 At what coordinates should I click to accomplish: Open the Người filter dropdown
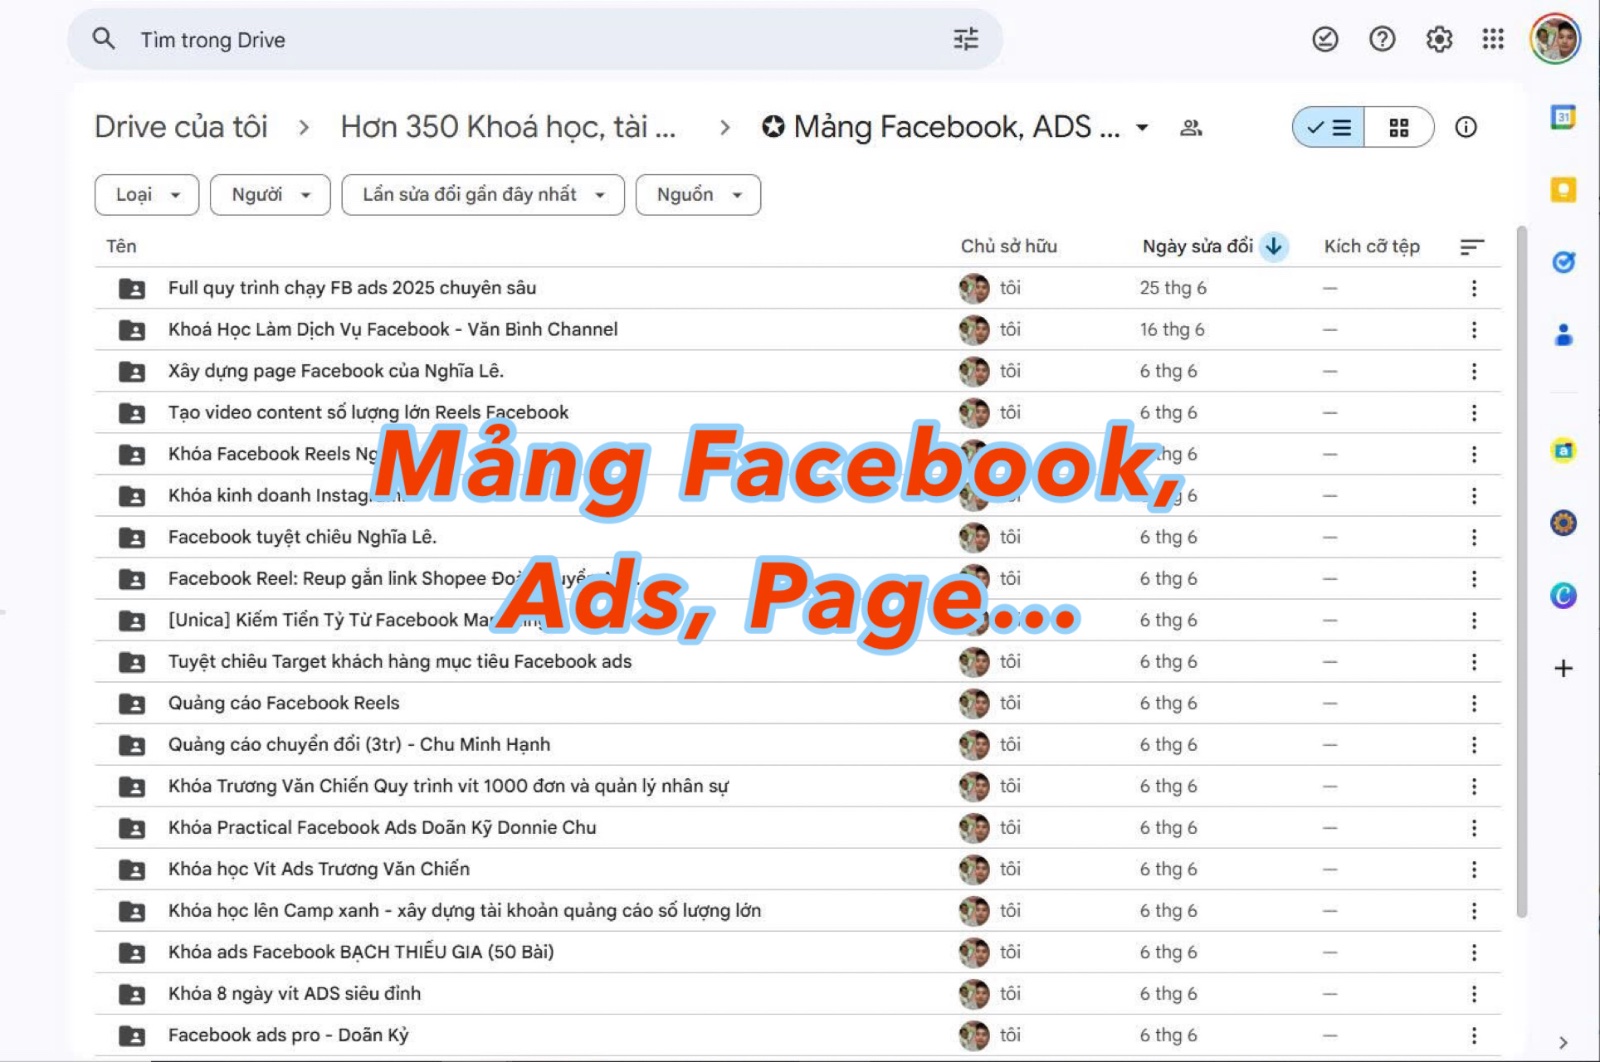click(270, 194)
